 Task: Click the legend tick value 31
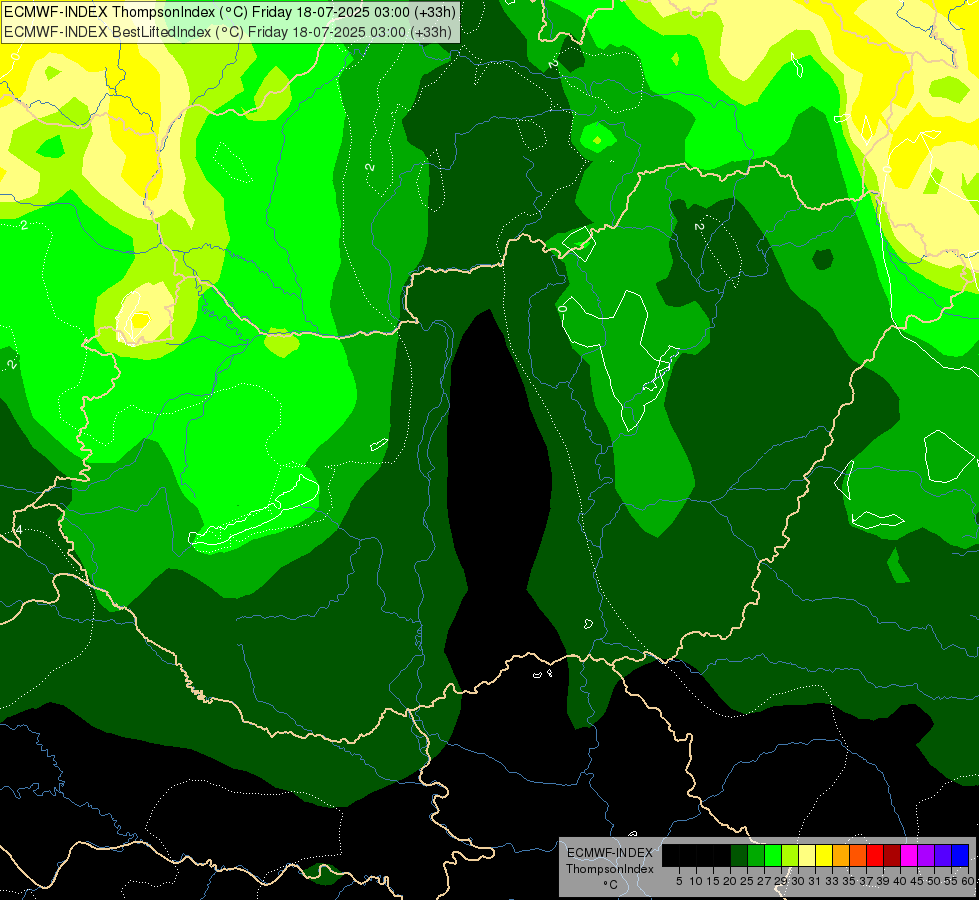tap(815, 881)
